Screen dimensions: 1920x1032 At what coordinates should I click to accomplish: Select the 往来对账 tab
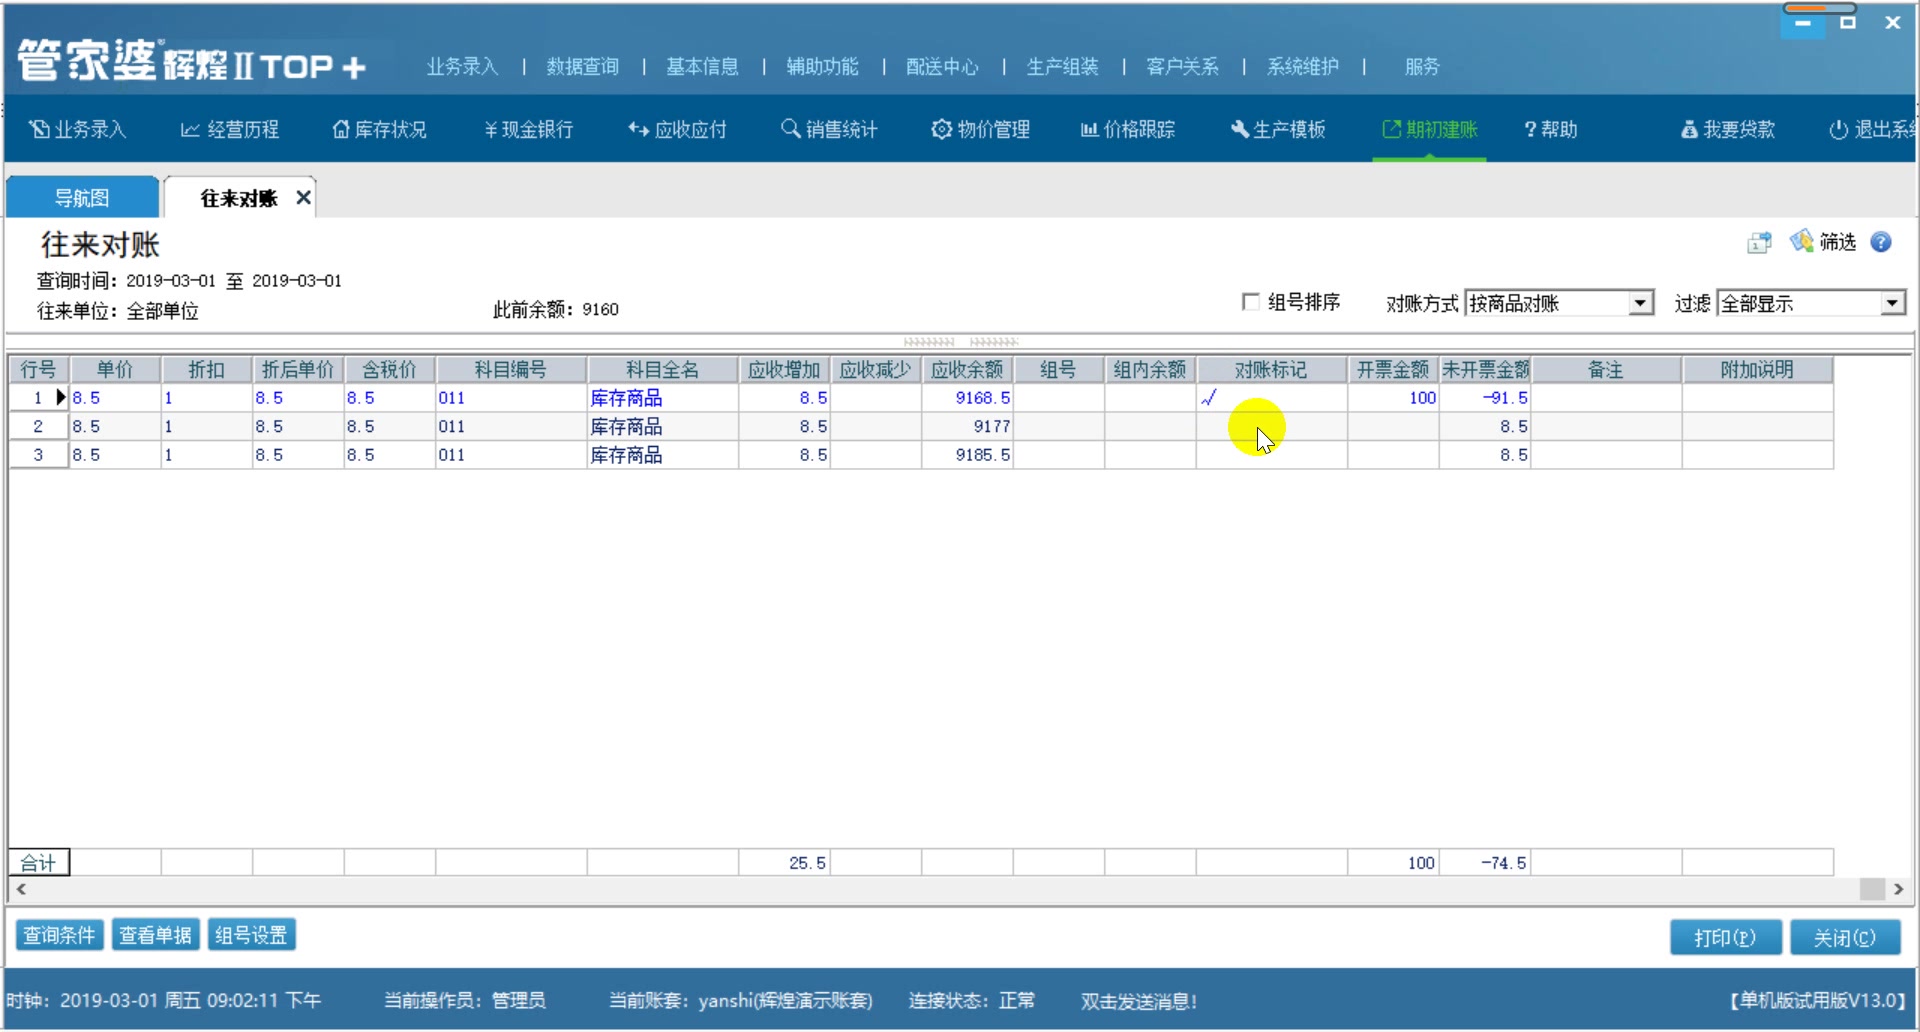238,198
